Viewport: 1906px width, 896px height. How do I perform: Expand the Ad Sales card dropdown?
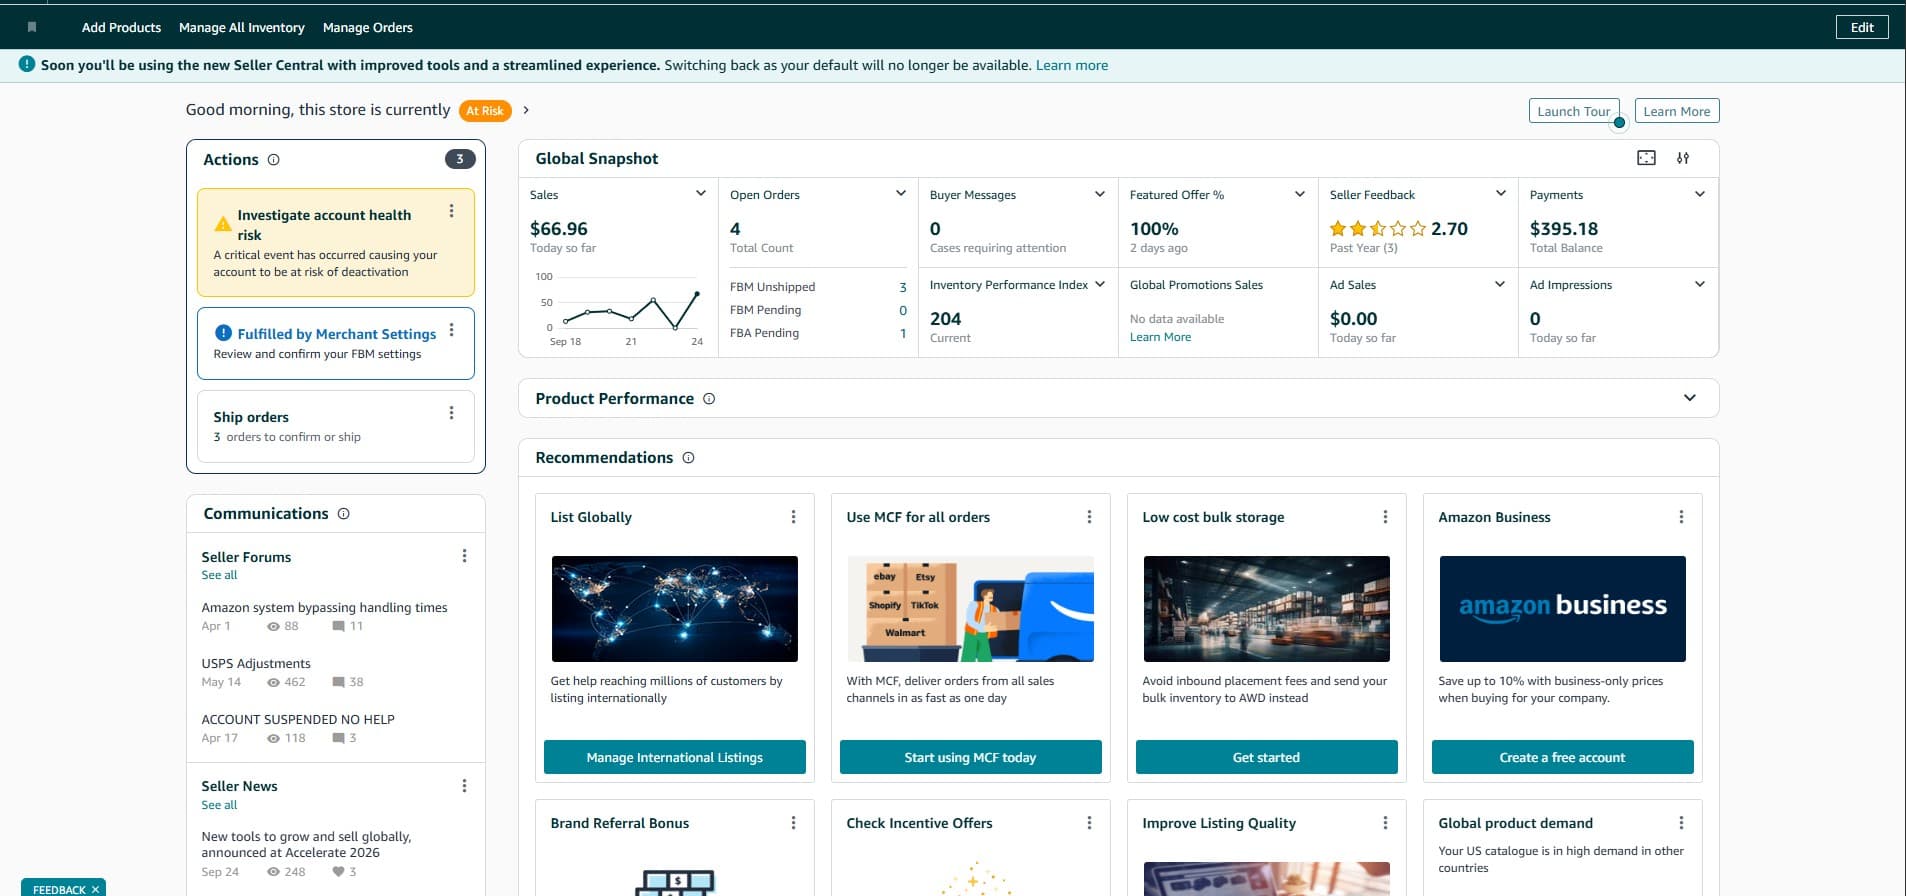(x=1500, y=284)
